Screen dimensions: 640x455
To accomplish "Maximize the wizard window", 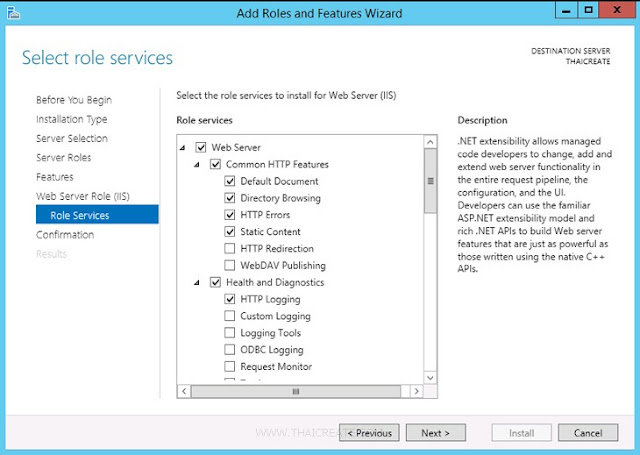I will [588, 11].
